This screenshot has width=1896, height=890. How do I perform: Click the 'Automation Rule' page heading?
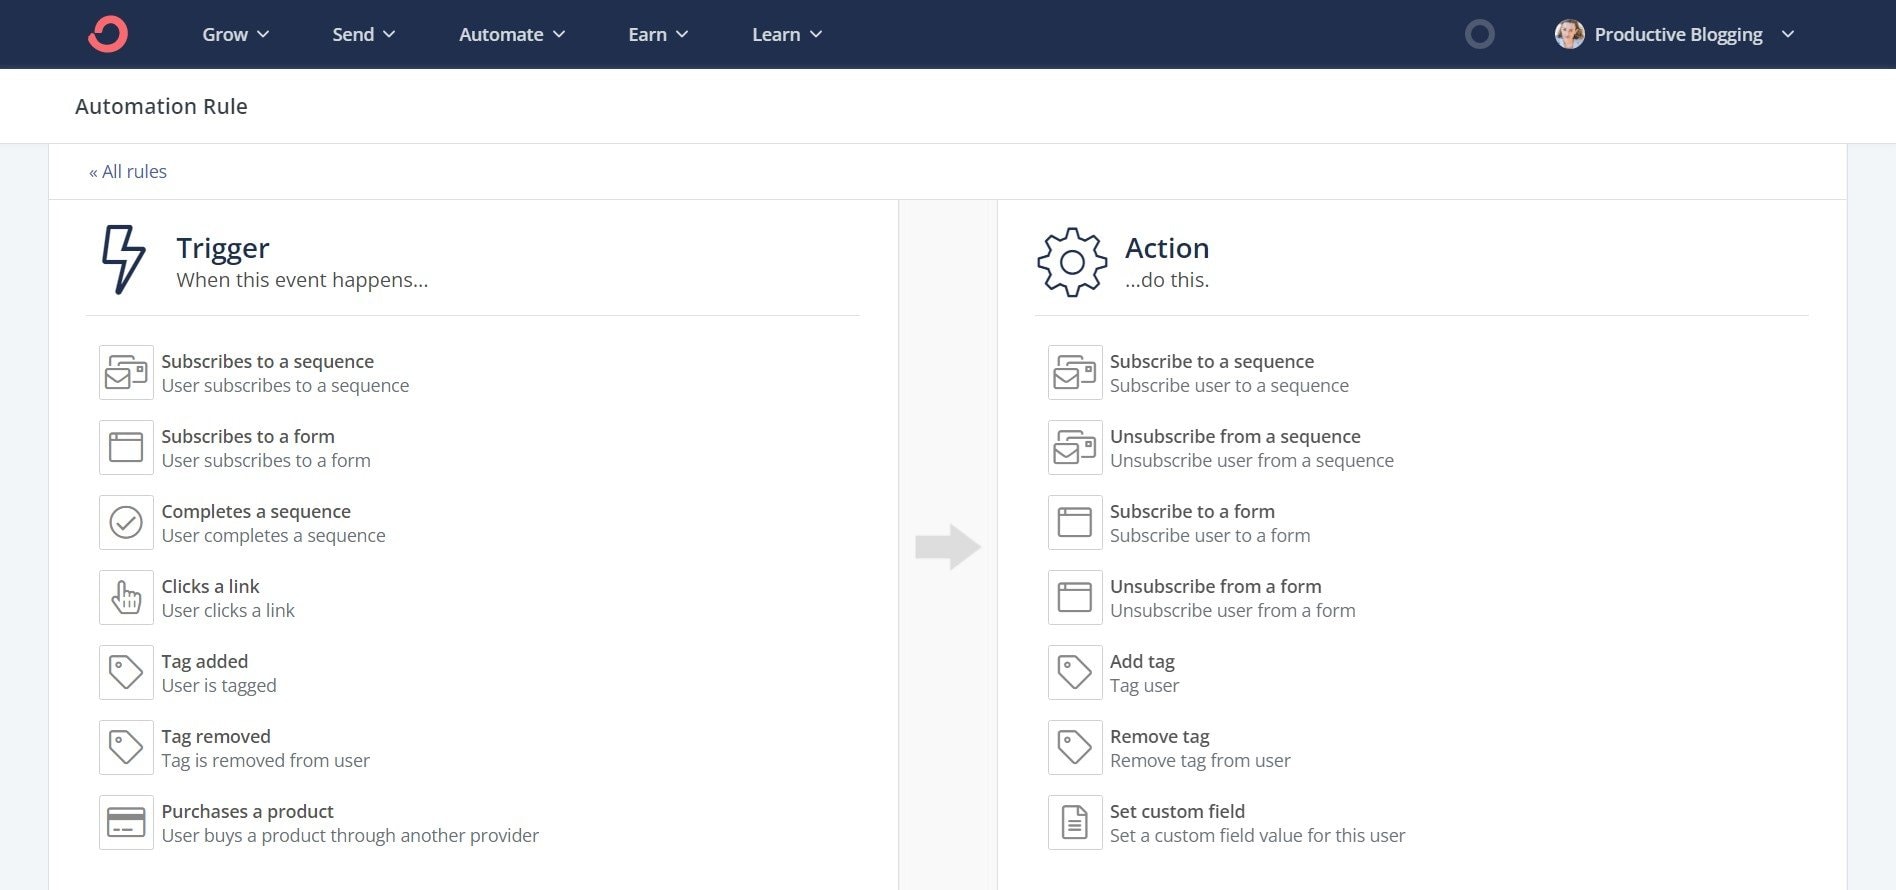coord(161,106)
